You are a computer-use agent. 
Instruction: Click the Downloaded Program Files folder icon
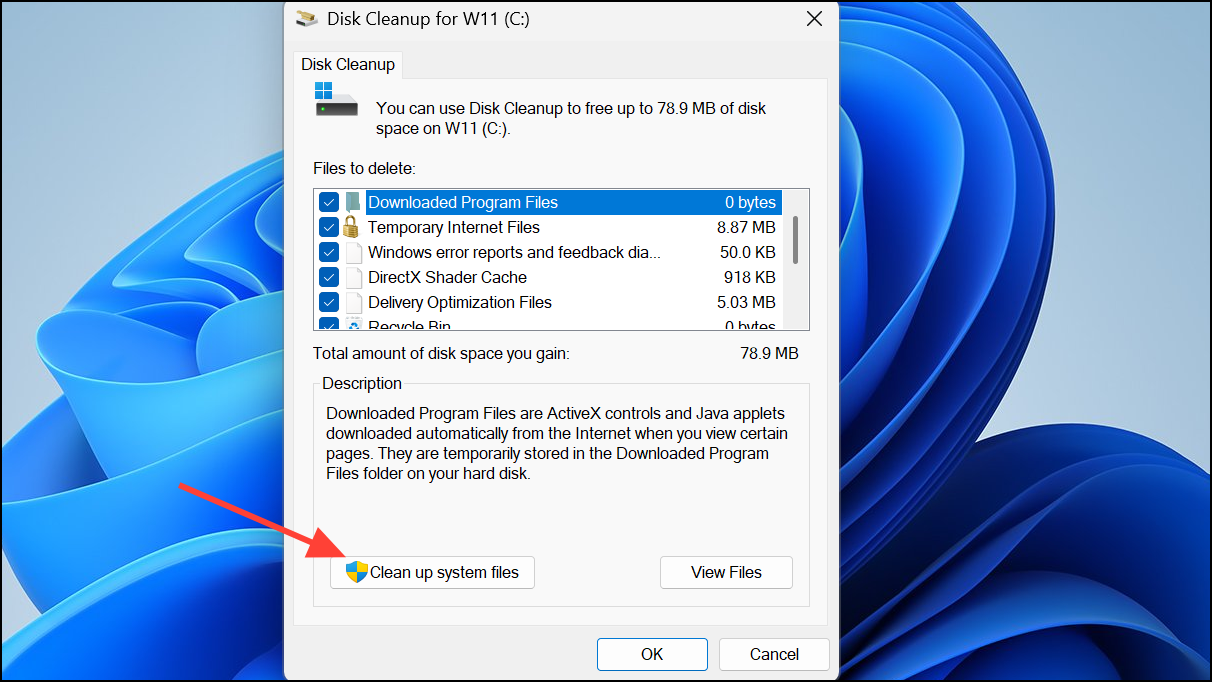(353, 202)
